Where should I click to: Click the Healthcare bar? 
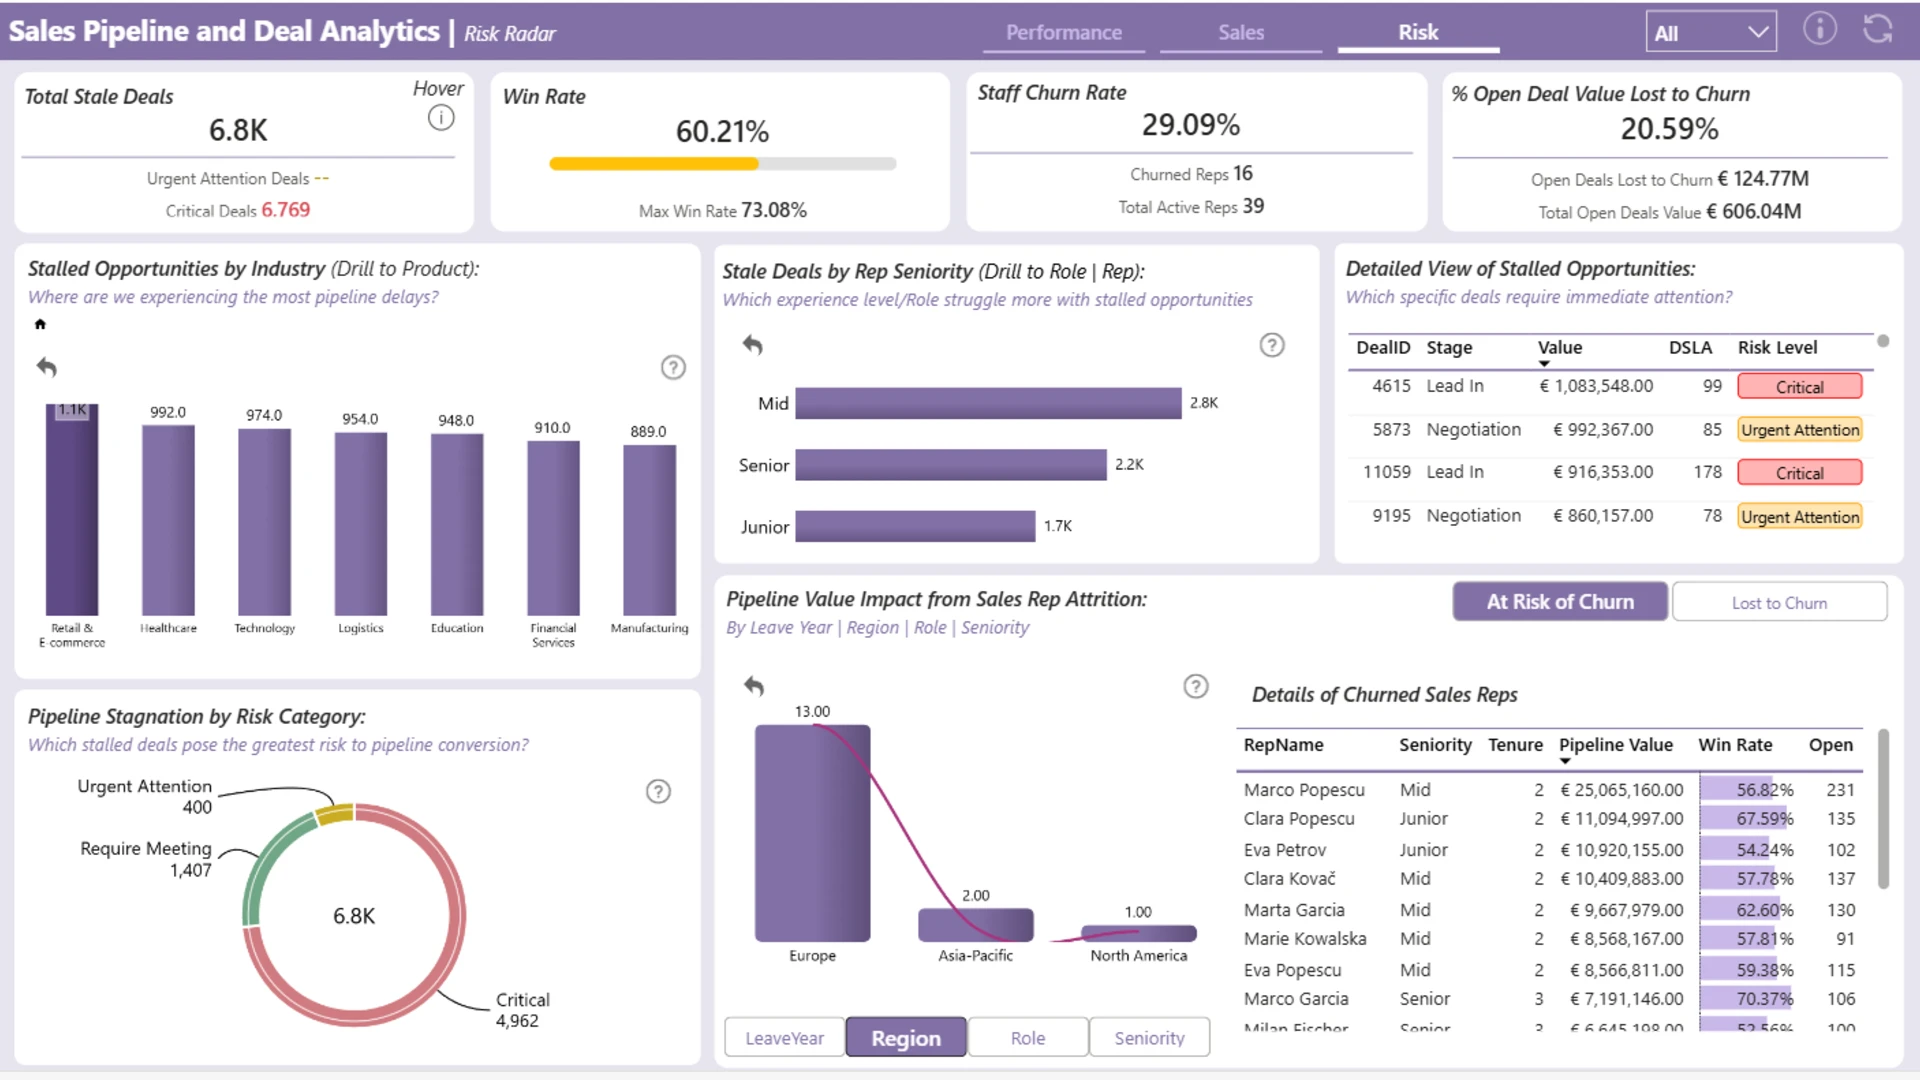[168, 521]
